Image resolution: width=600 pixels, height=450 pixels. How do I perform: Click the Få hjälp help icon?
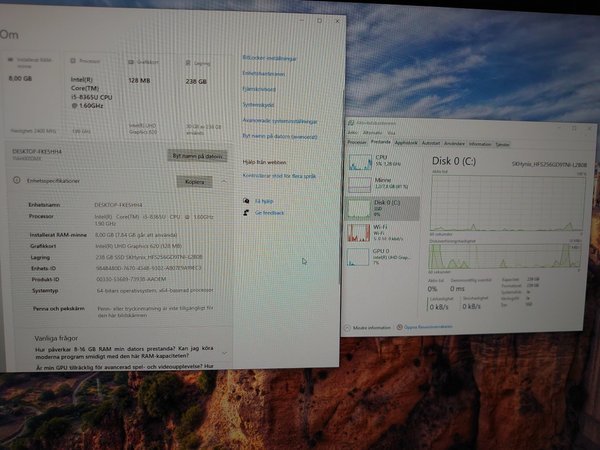(x=246, y=200)
